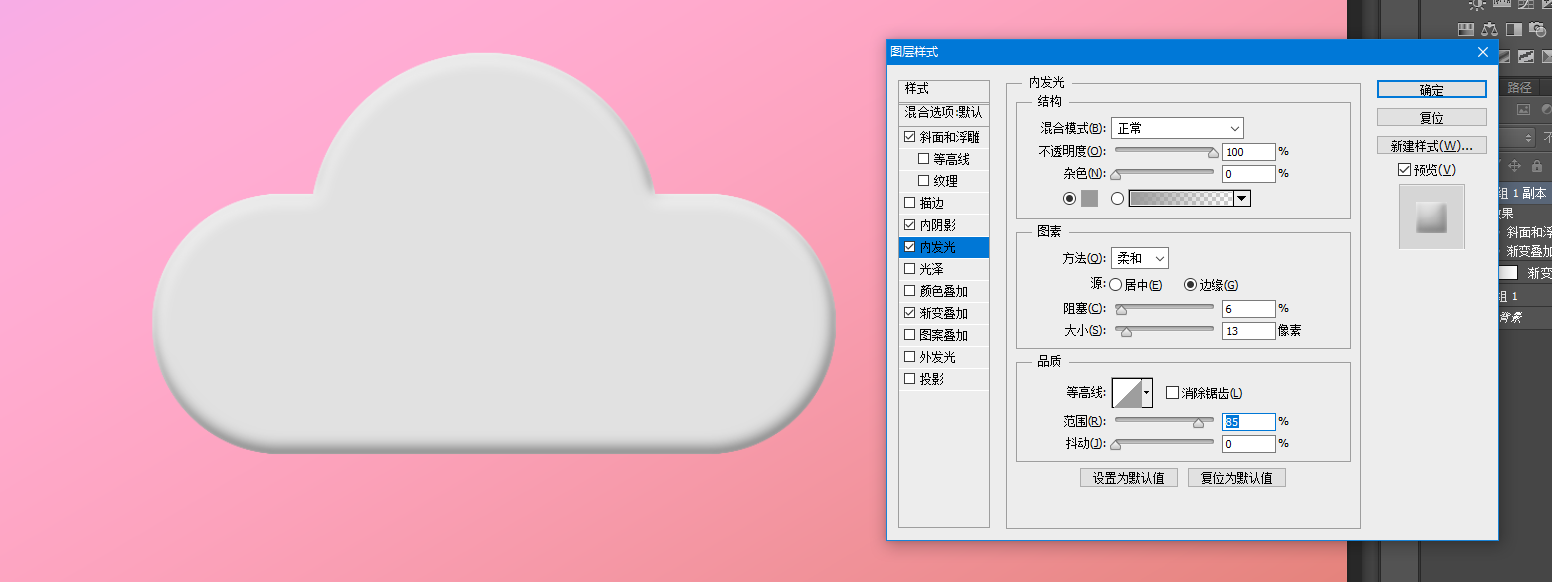Screen dimensions: 1552x582
Task: Open the 渐变叠加 settings by its label
Action: coord(944,313)
